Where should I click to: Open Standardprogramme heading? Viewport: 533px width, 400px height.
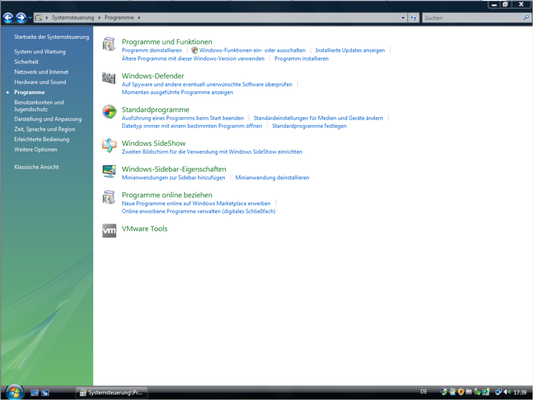[155, 109]
